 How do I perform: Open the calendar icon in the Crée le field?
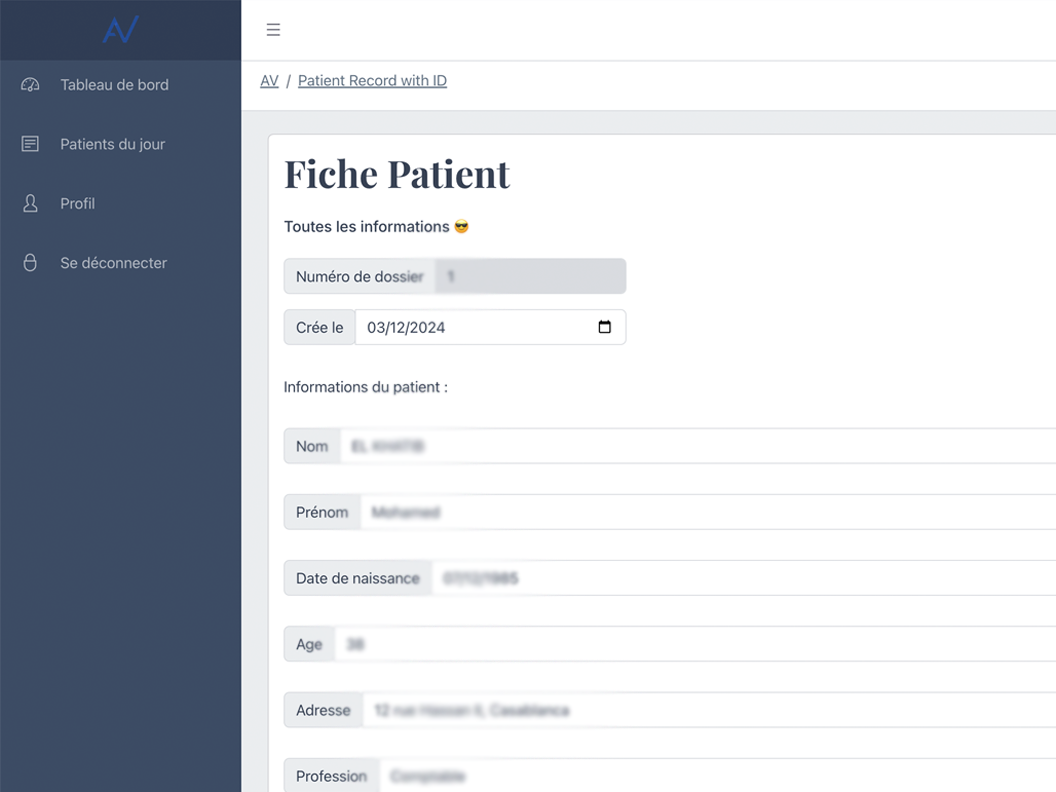tap(604, 326)
